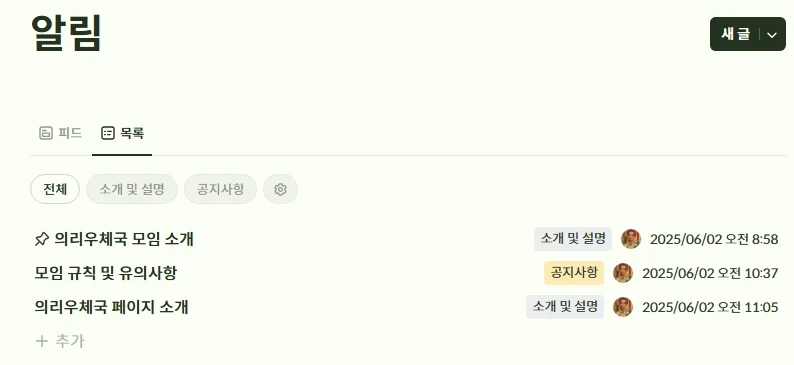Click the 새 글 button
The image size is (794, 365).
pyautogui.click(x=735, y=34)
